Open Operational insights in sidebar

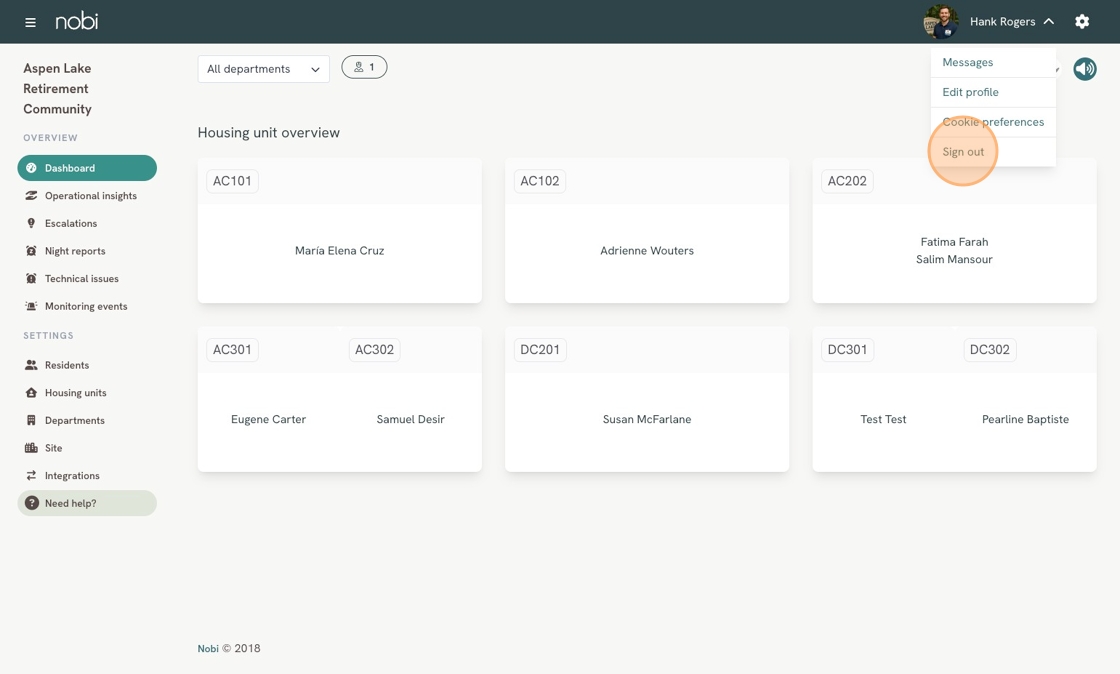(x=90, y=196)
